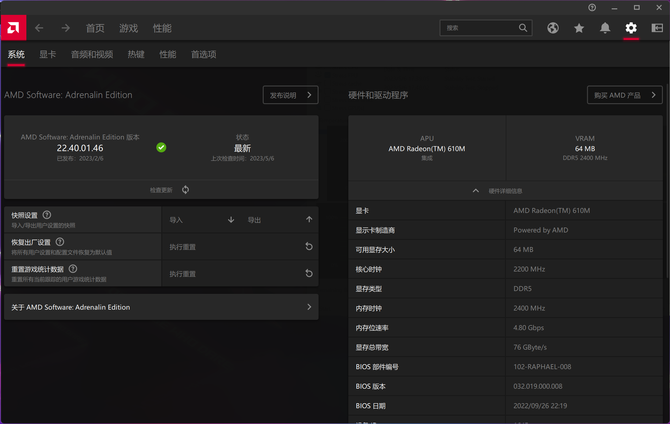Viewport: 670px width, 424px height.
Task: Open the 首页 menu
Action: pyautogui.click(x=95, y=28)
